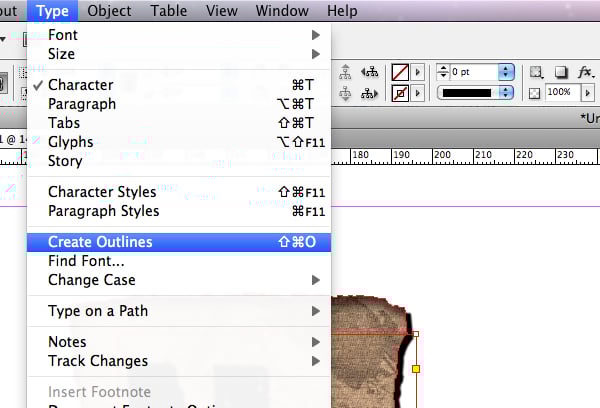This screenshot has width=600, height=408.
Task: Click the Select Content icon
Action: click(345, 93)
